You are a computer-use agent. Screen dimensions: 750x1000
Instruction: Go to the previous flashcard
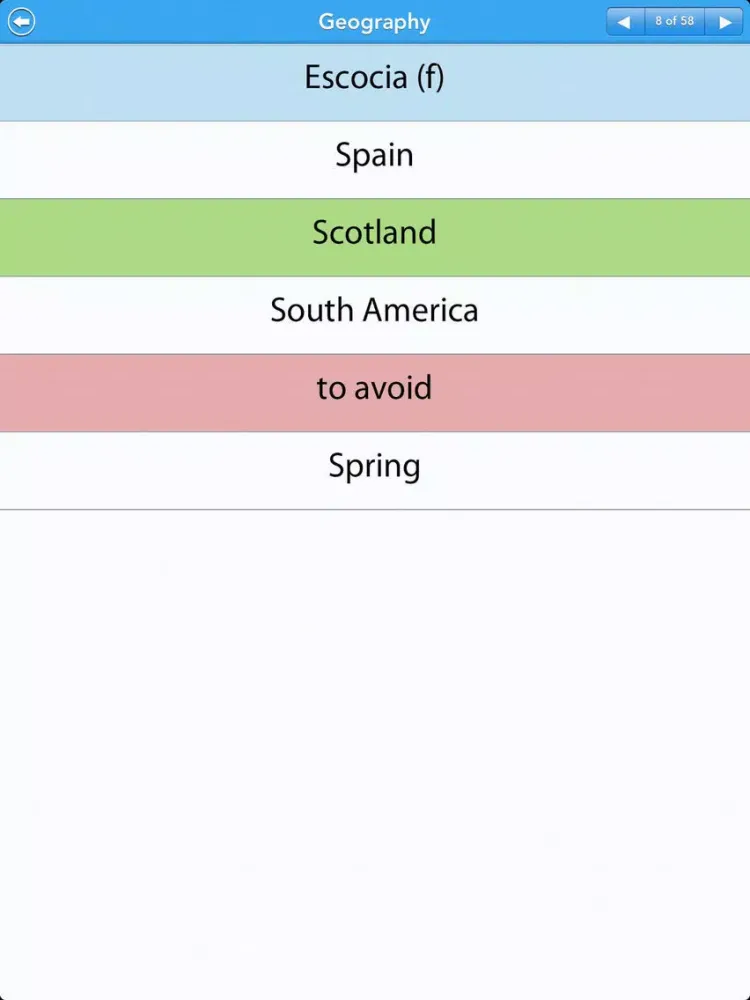click(x=625, y=21)
